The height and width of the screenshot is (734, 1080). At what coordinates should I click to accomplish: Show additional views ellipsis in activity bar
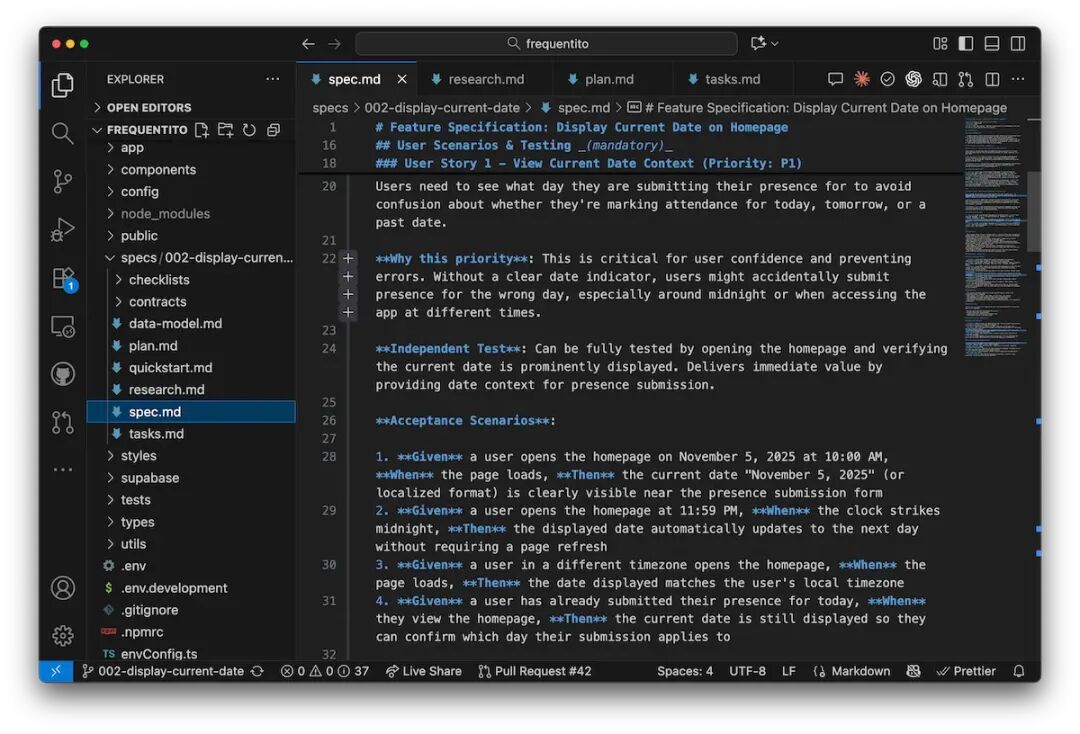tap(63, 470)
